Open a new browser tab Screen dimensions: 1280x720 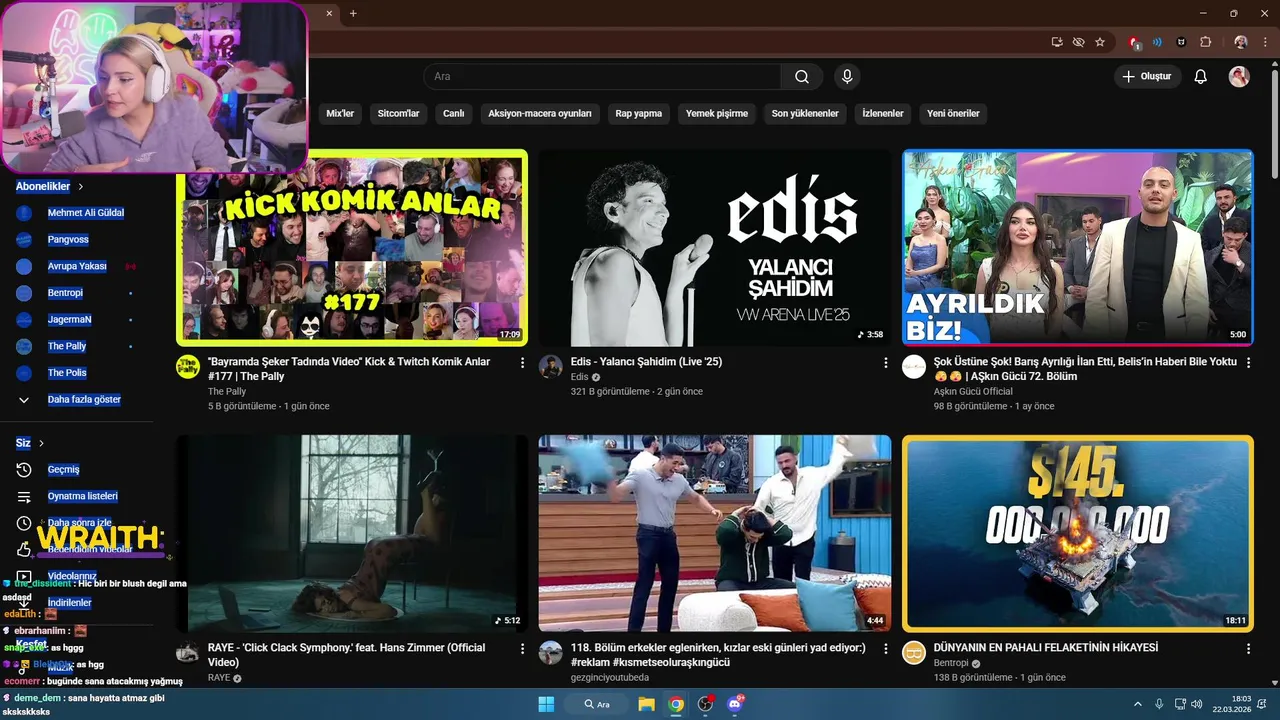[353, 13]
